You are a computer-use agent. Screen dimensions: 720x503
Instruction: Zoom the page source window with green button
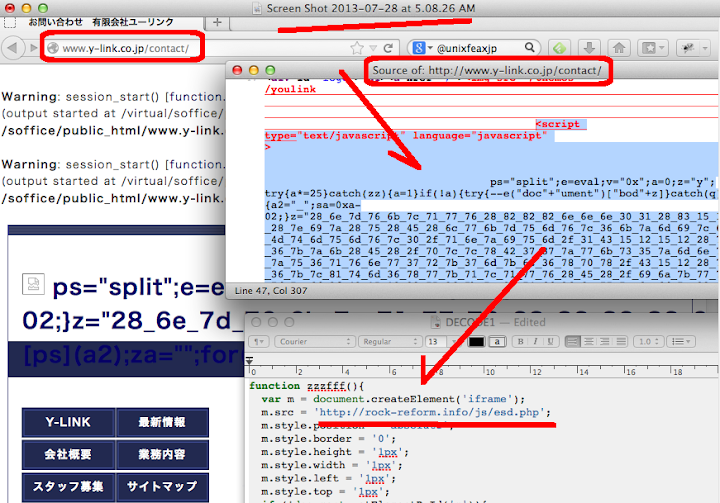tap(270, 70)
